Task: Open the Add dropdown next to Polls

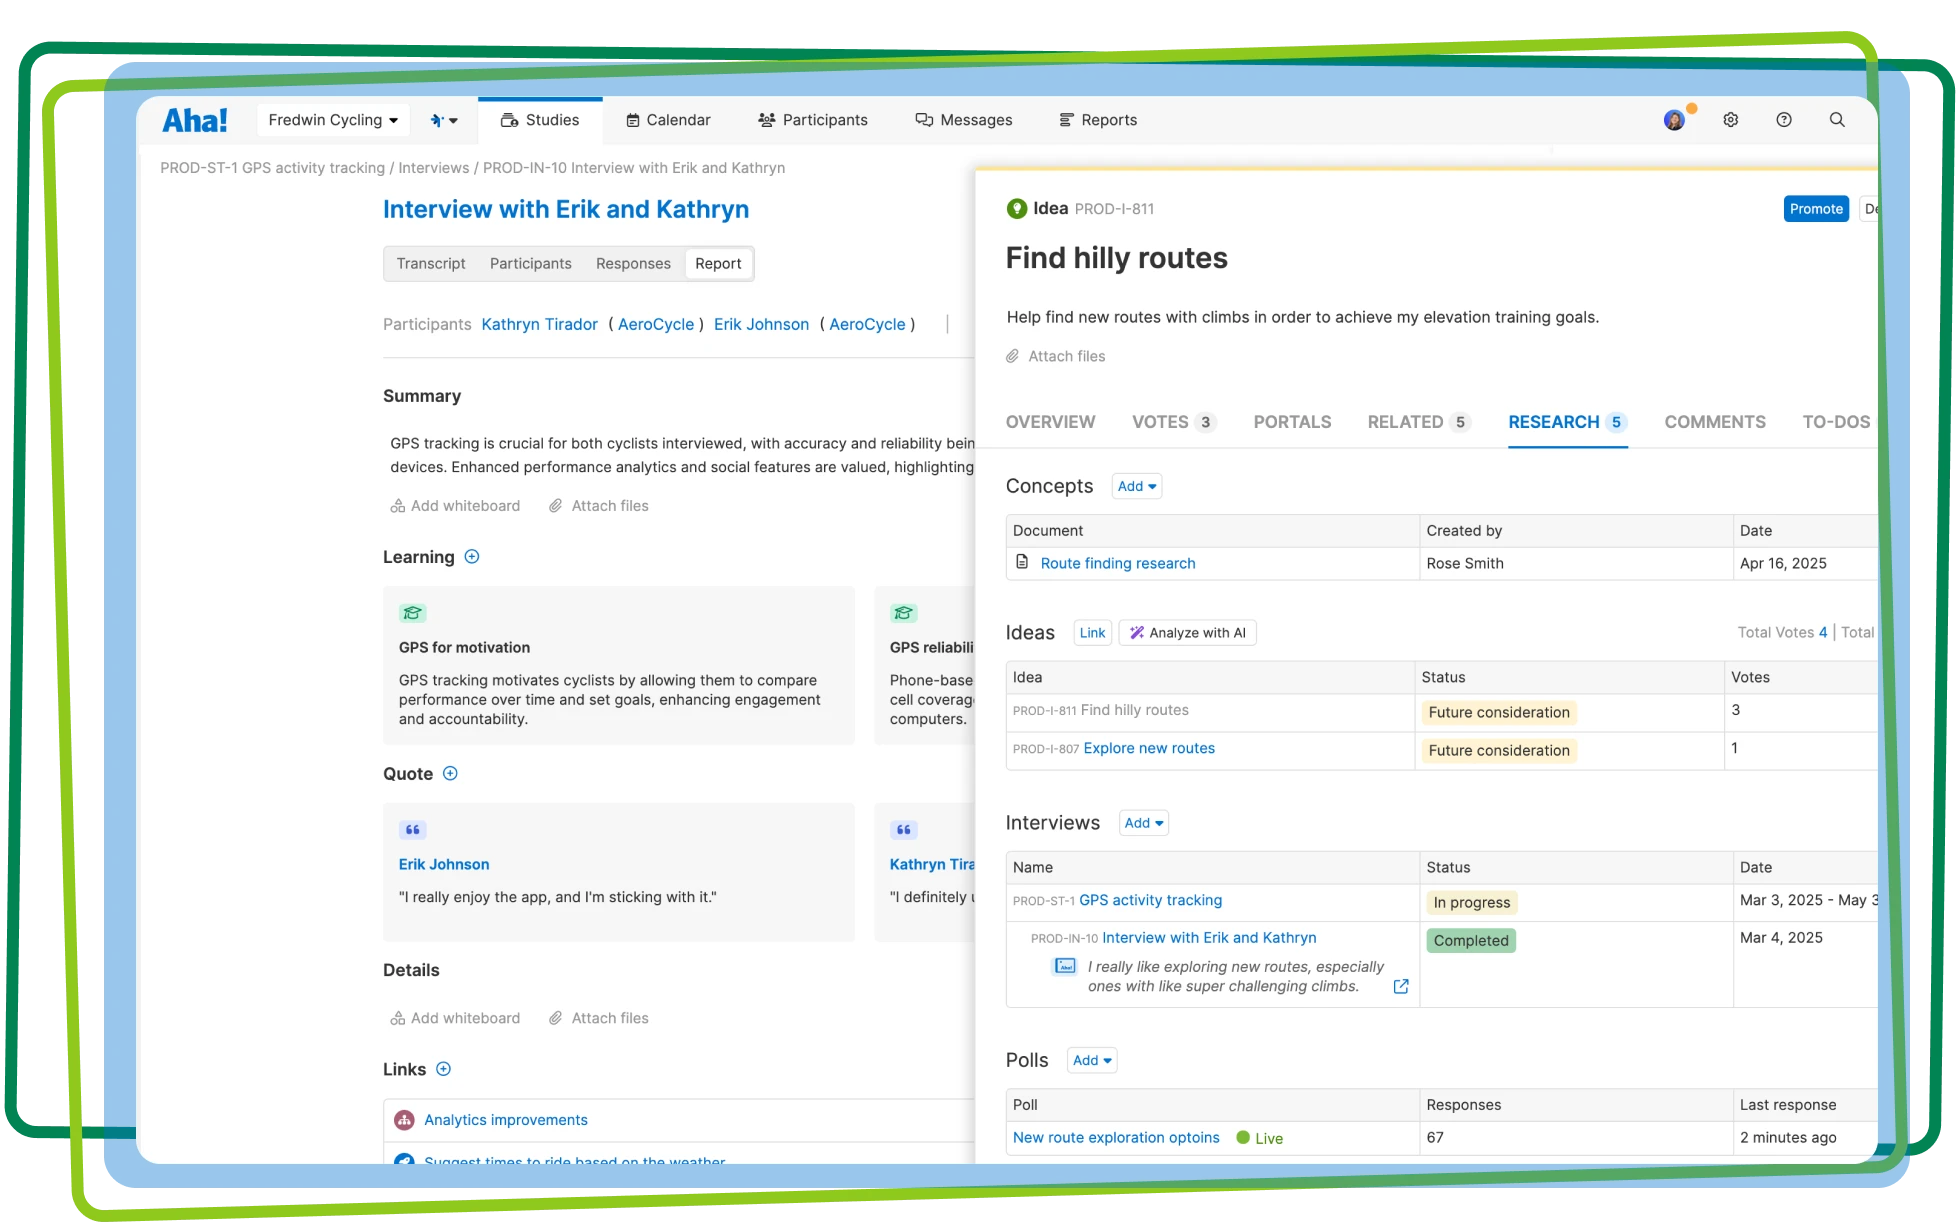Action: click(1091, 1060)
